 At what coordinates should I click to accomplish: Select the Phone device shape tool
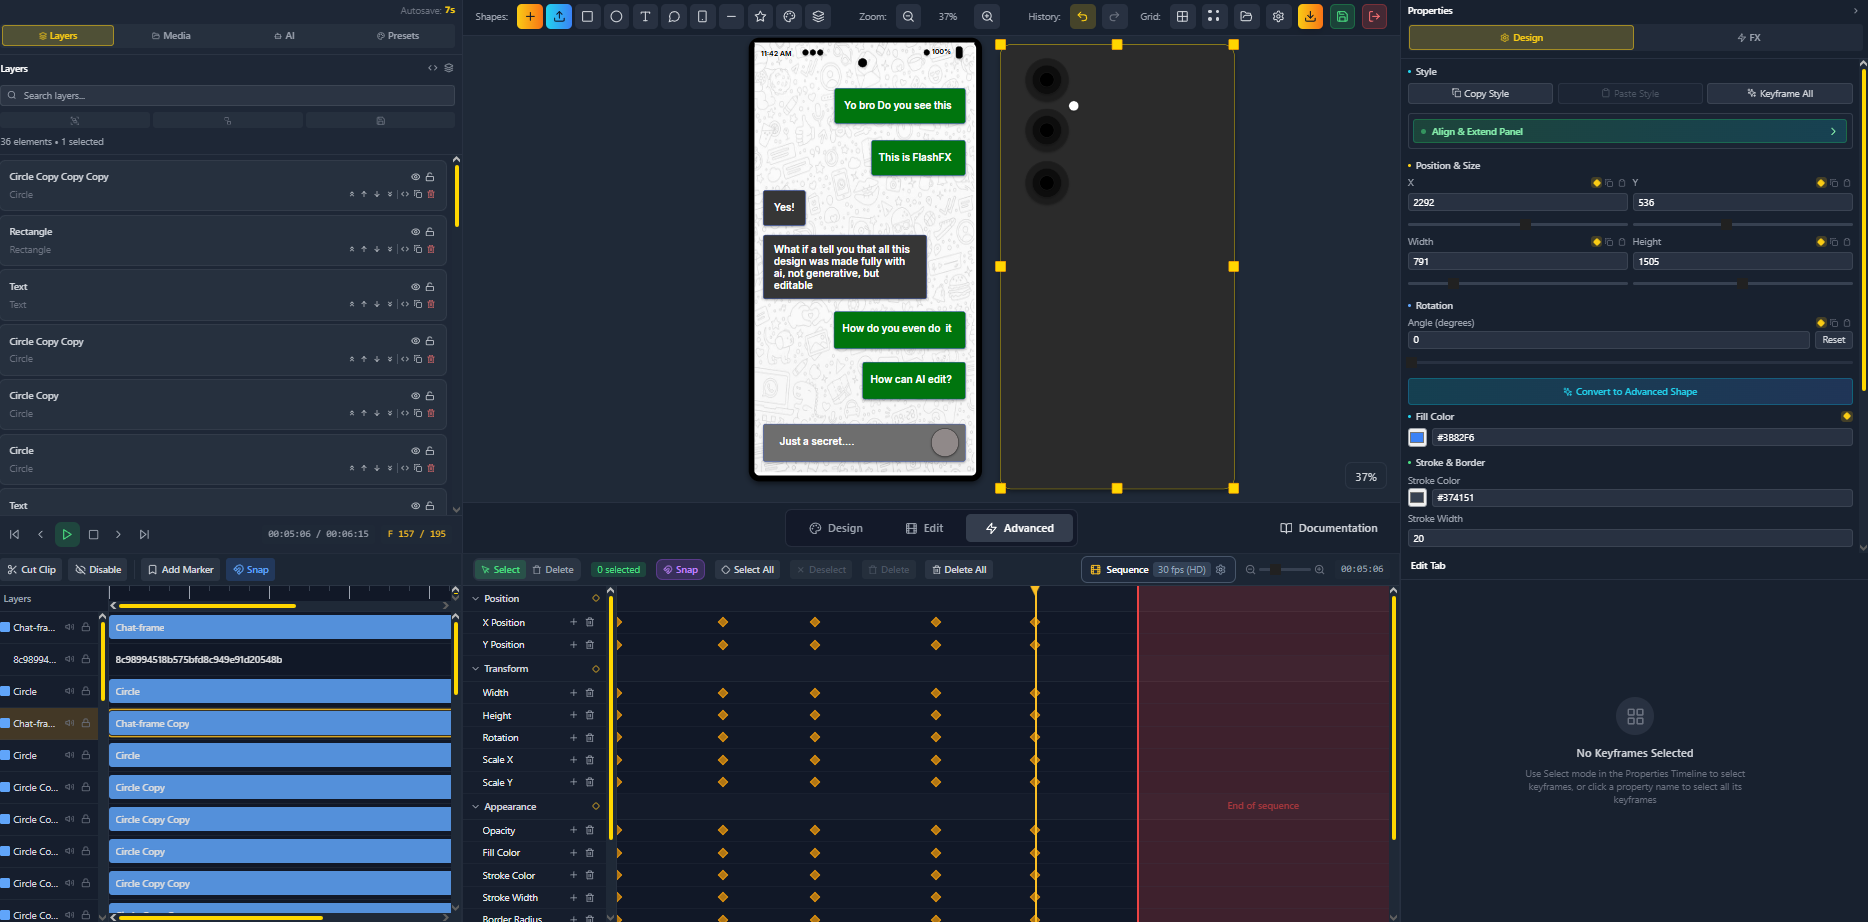(704, 16)
